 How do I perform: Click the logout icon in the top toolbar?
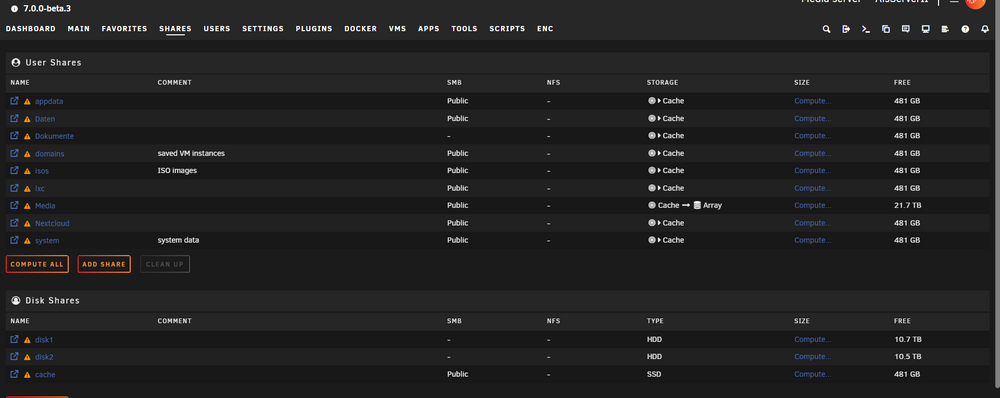pyautogui.click(x=846, y=29)
